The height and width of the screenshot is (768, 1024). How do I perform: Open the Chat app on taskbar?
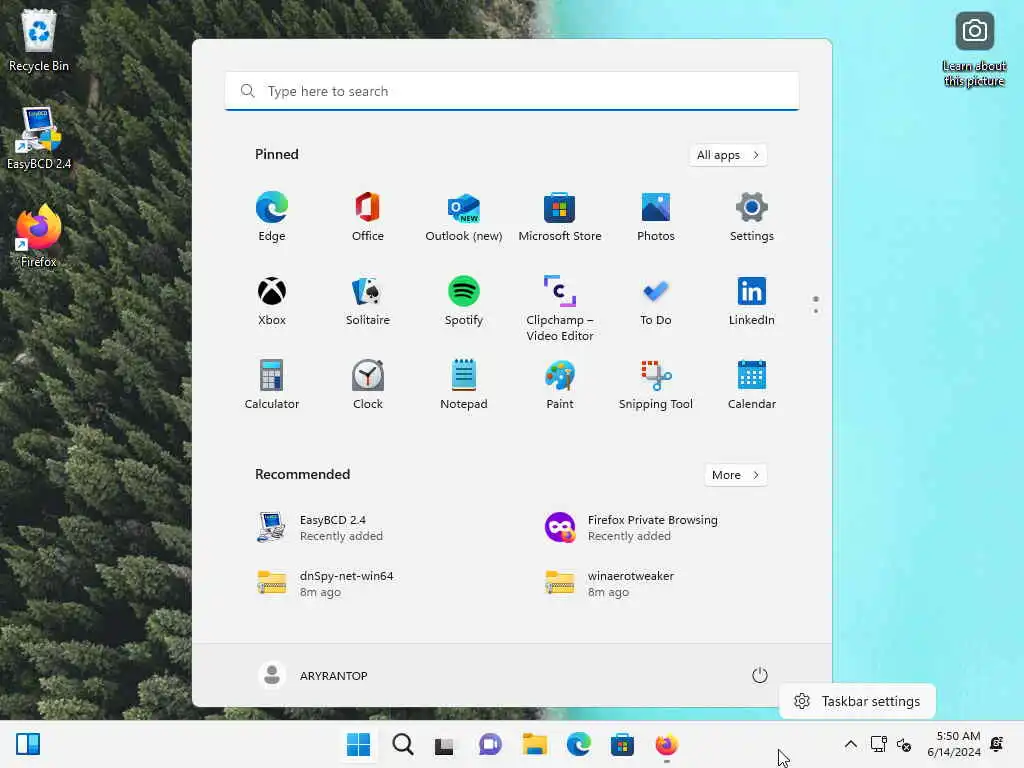point(490,744)
